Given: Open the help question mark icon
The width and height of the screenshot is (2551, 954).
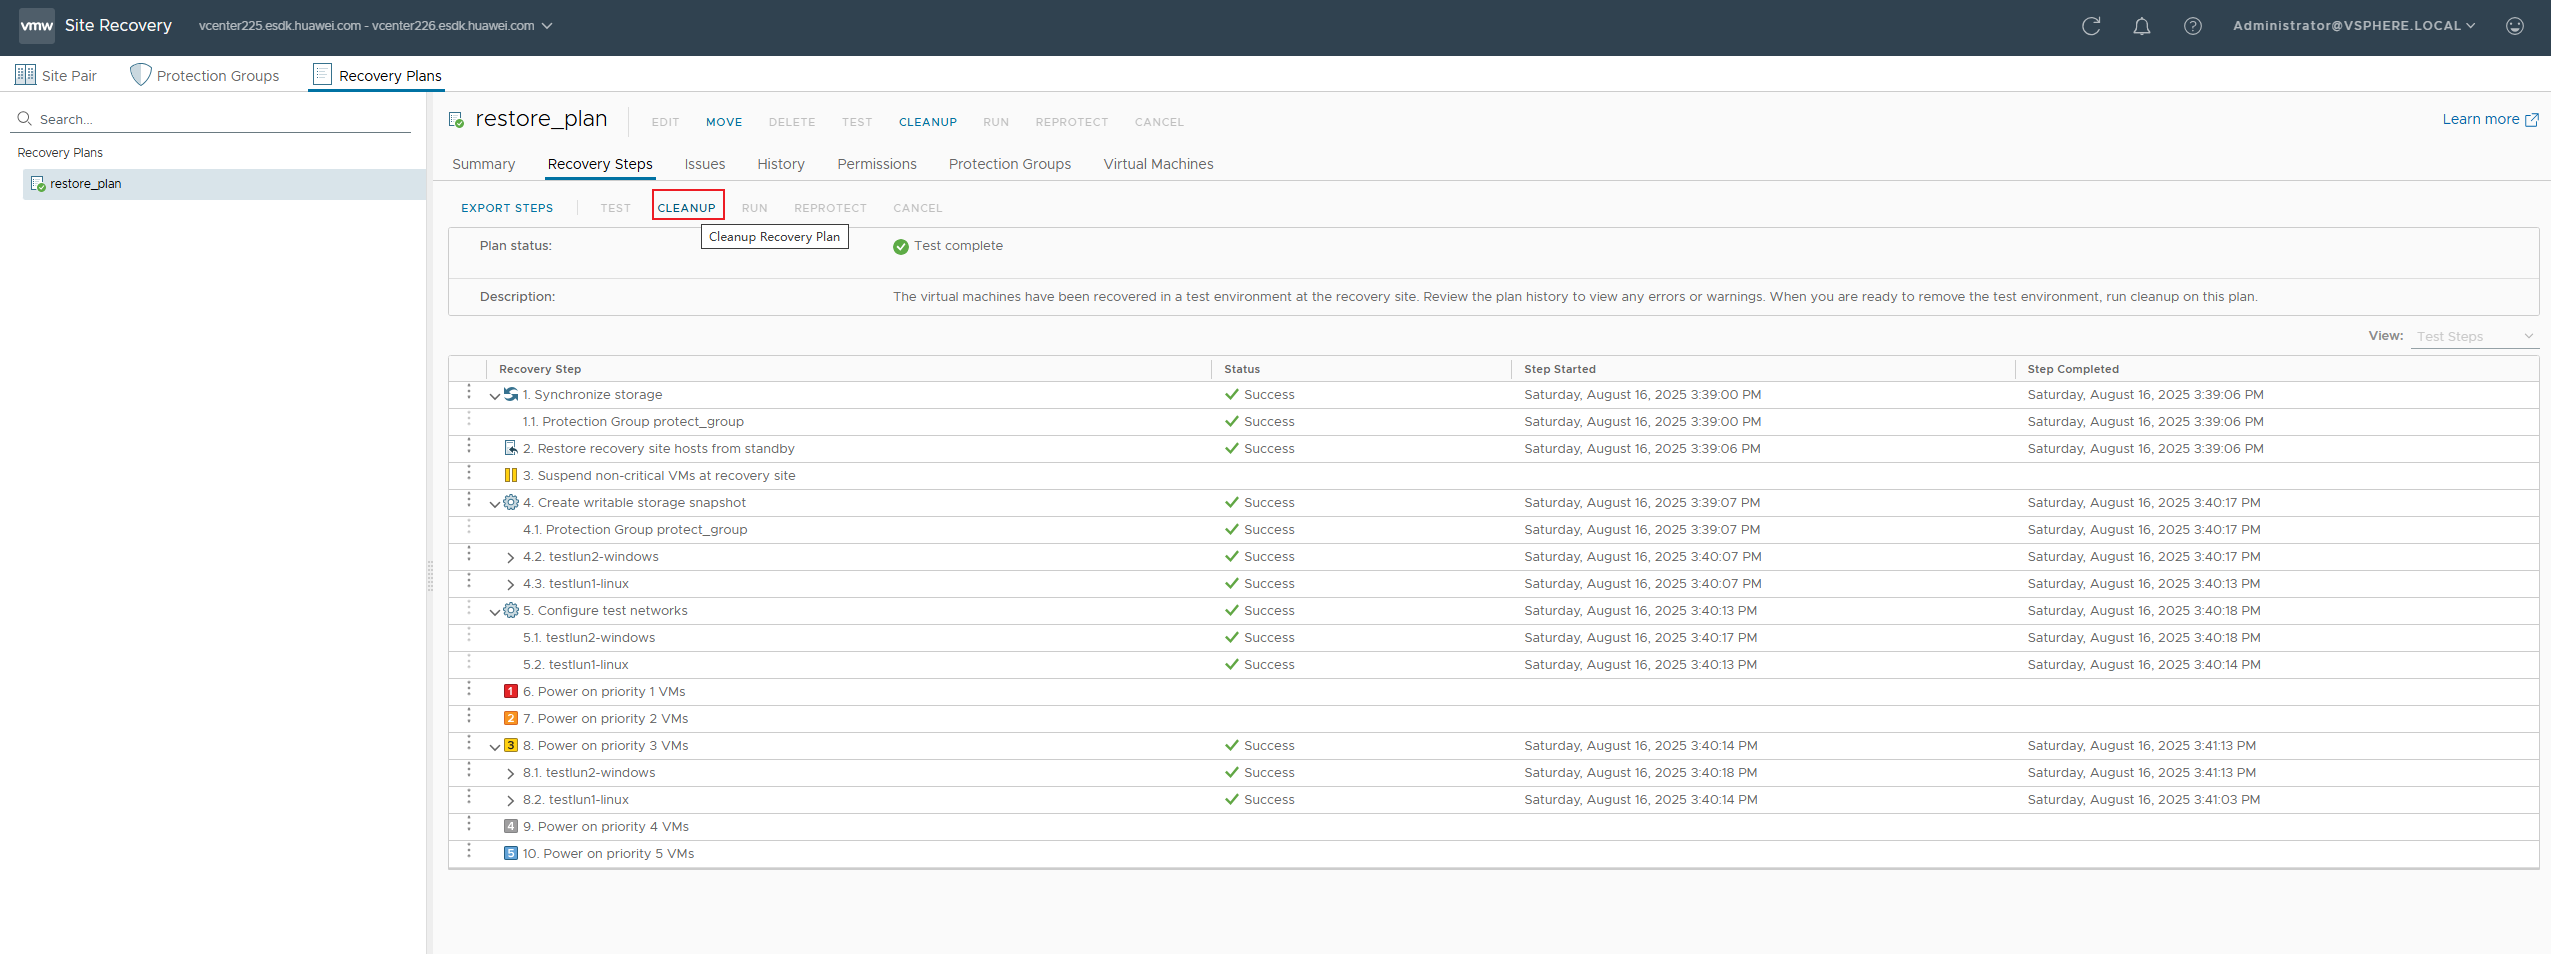Looking at the screenshot, I should coord(2193,26).
